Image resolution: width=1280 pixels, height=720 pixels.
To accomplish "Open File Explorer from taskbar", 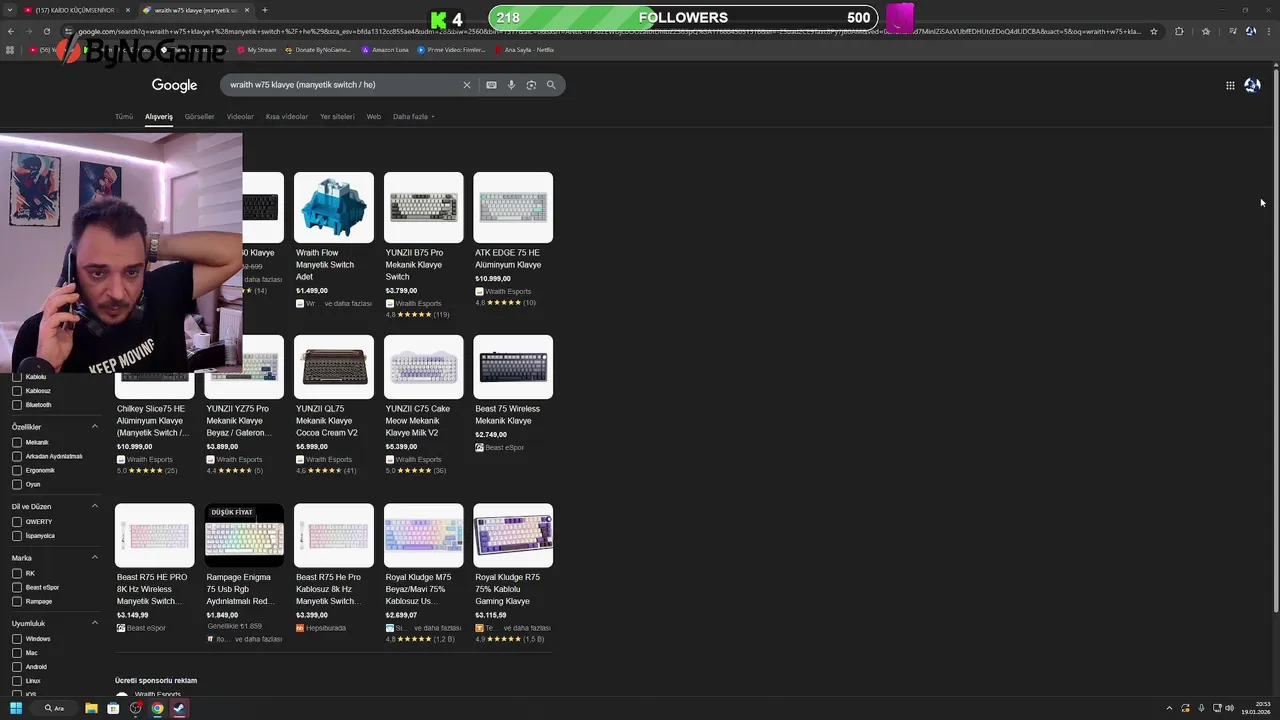I will [x=91, y=708].
